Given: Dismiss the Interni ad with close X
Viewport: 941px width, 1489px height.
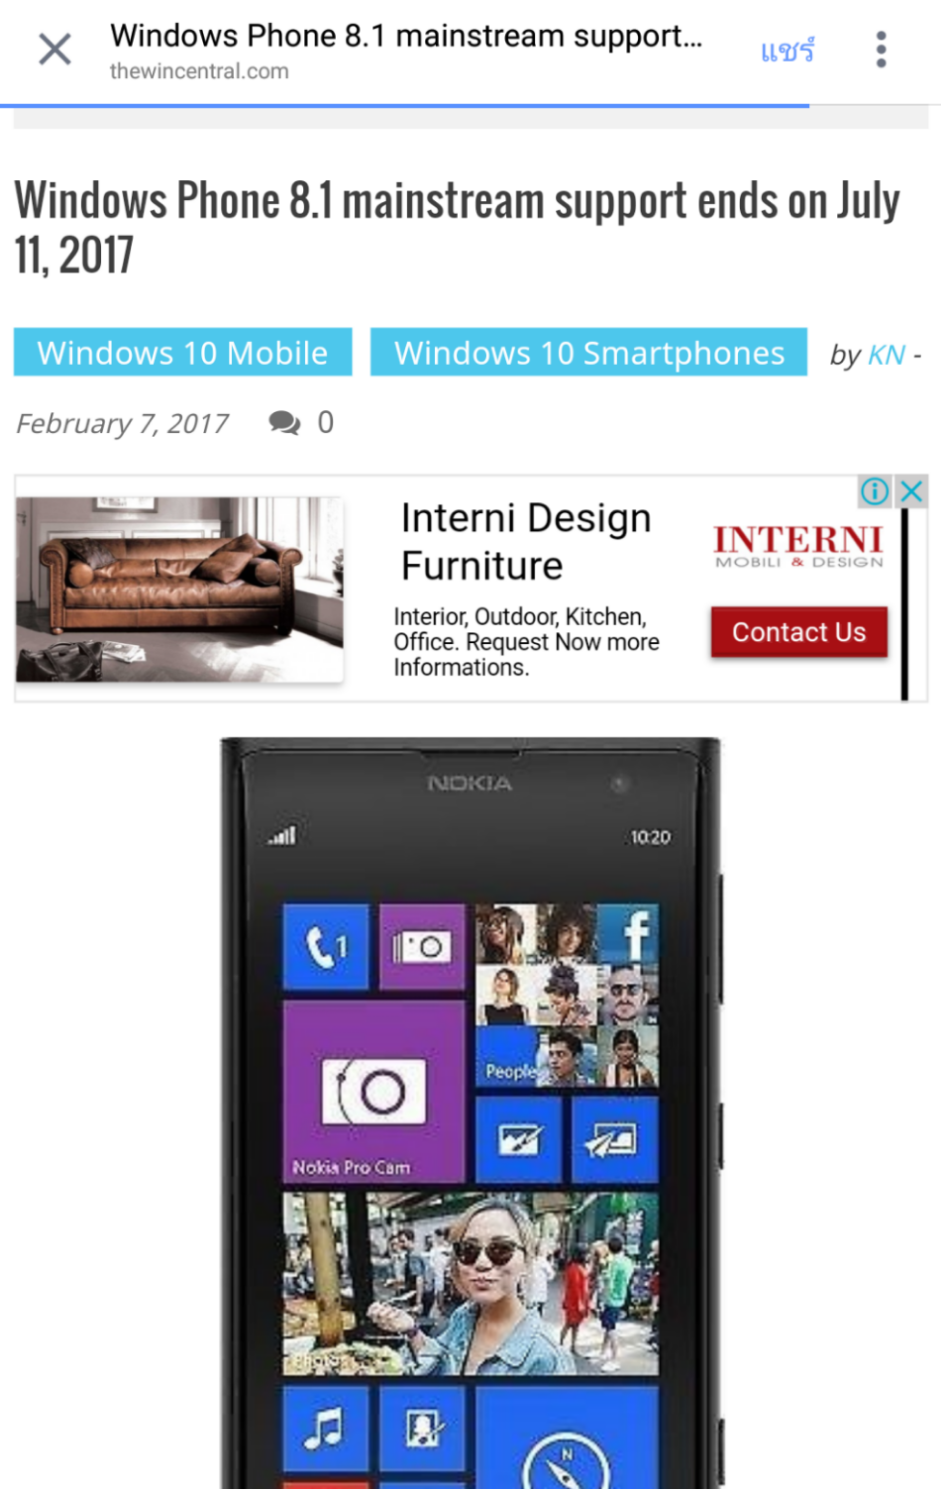Looking at the screenshot, I should click(911, 491).
